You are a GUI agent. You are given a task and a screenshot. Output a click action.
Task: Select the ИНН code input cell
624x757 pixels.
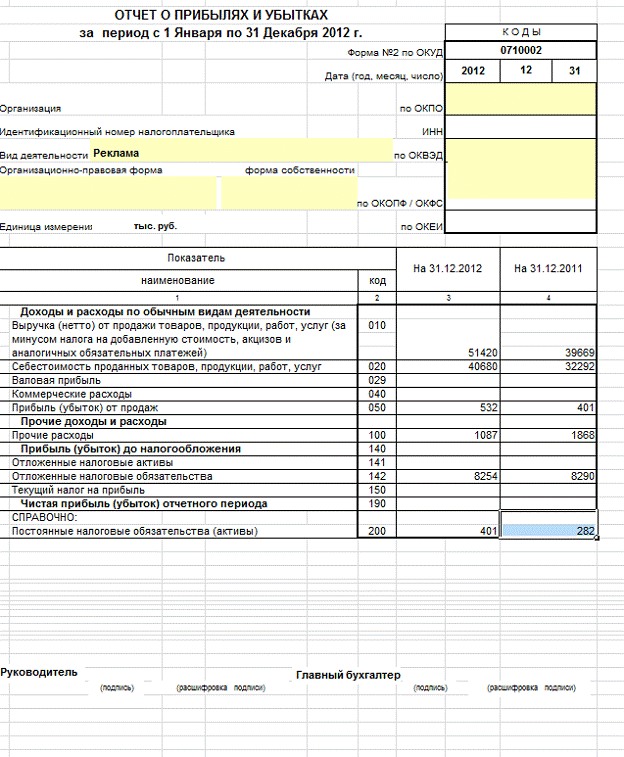[520, 130]
